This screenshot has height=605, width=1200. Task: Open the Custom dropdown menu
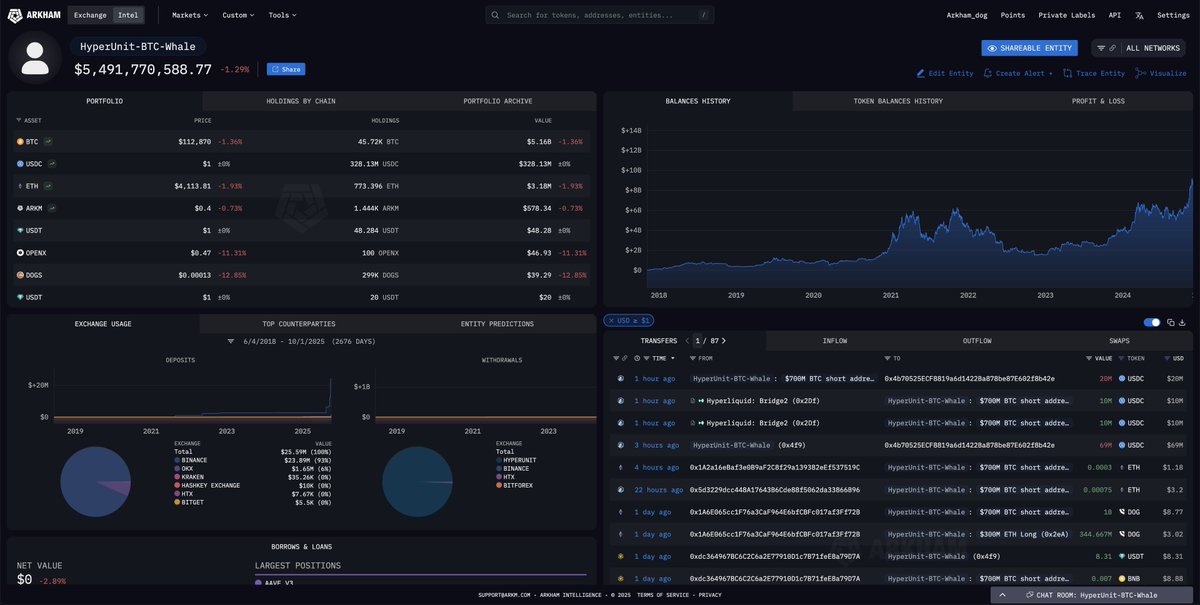(238, 15)
